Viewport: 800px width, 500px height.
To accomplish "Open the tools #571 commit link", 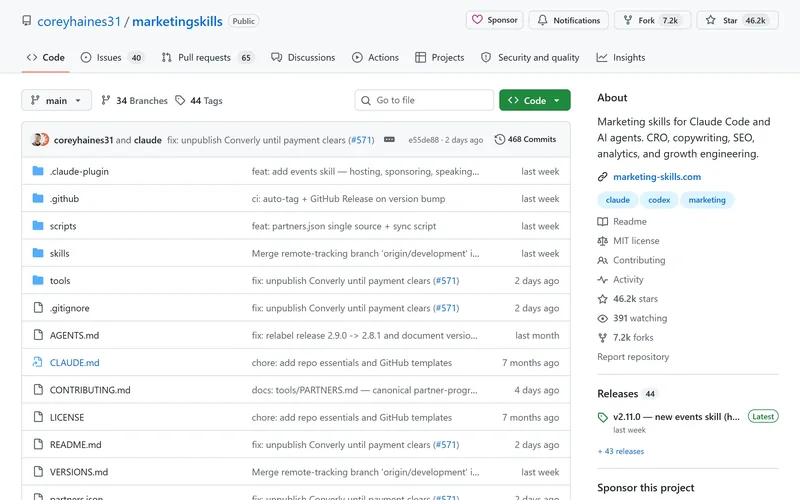I will (x=446, y=281).
